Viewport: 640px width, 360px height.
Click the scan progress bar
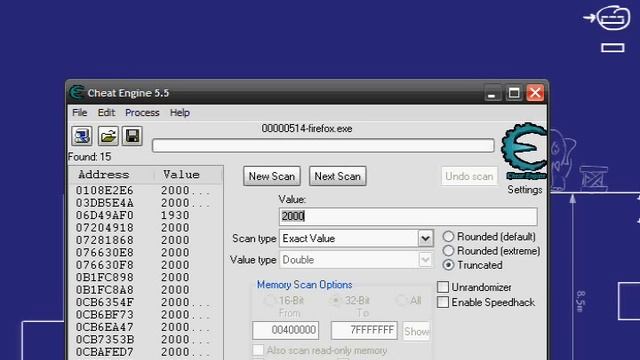(x=323, y=145)
